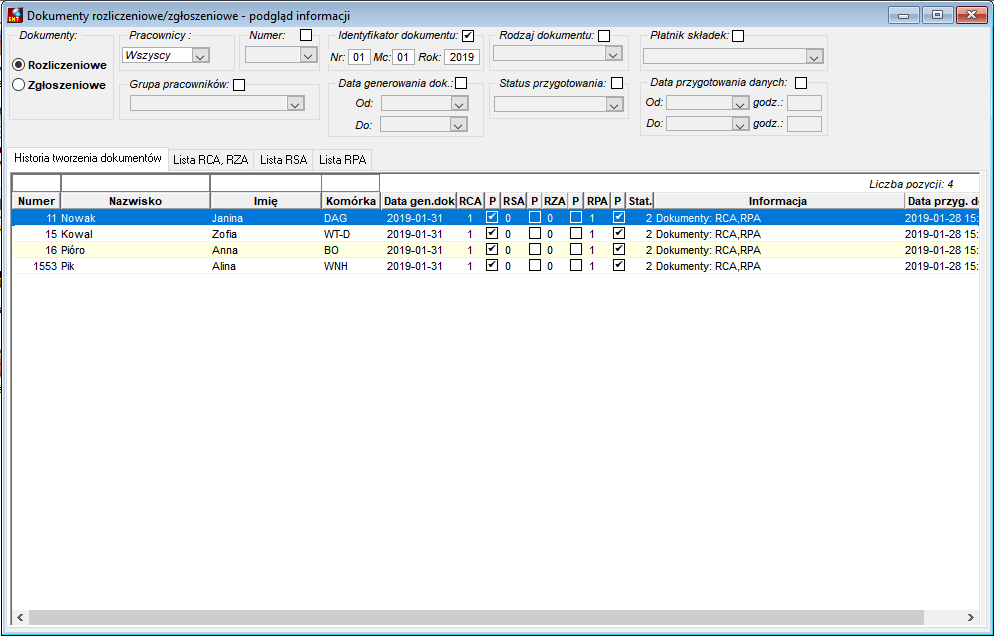
Task: Expand the Płatnik składek dropdown
Action: 815,57
